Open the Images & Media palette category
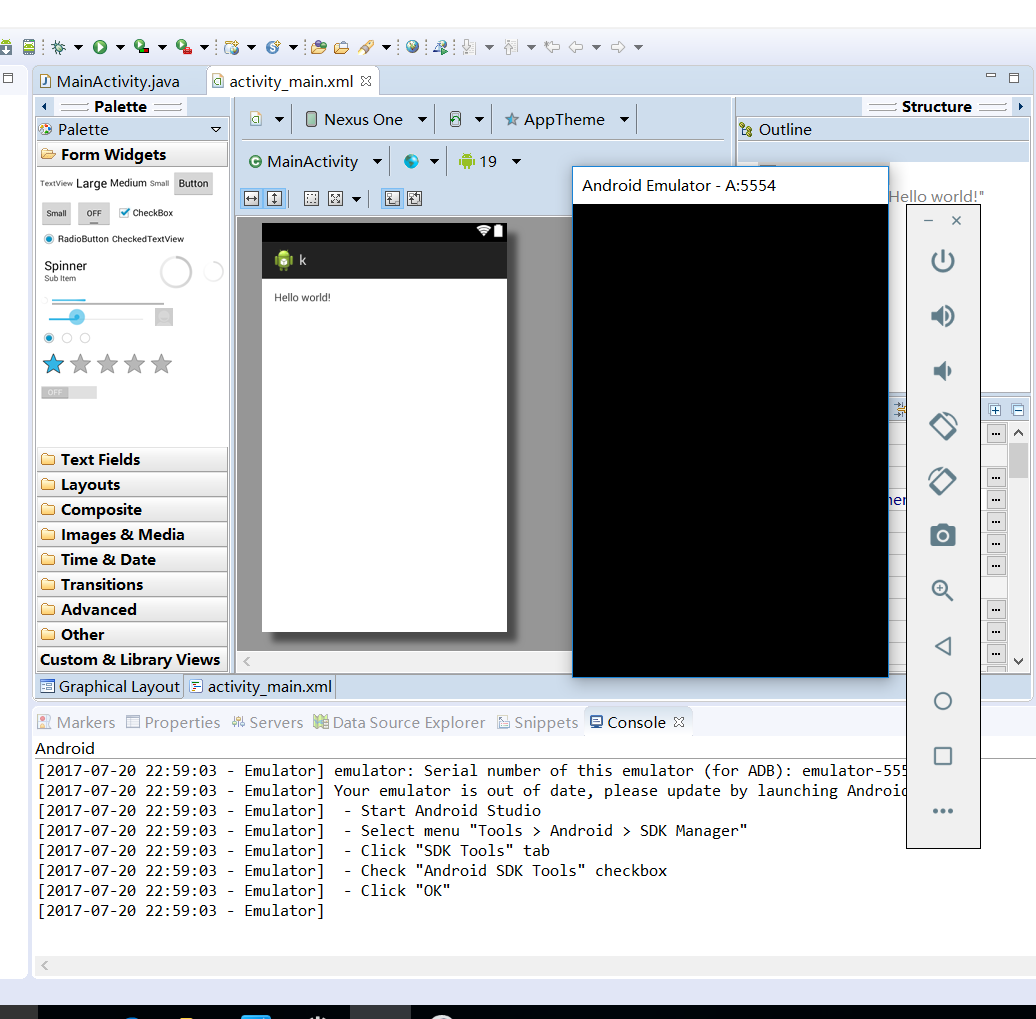Viewport: 1036px width, 1019px height. 132,535
